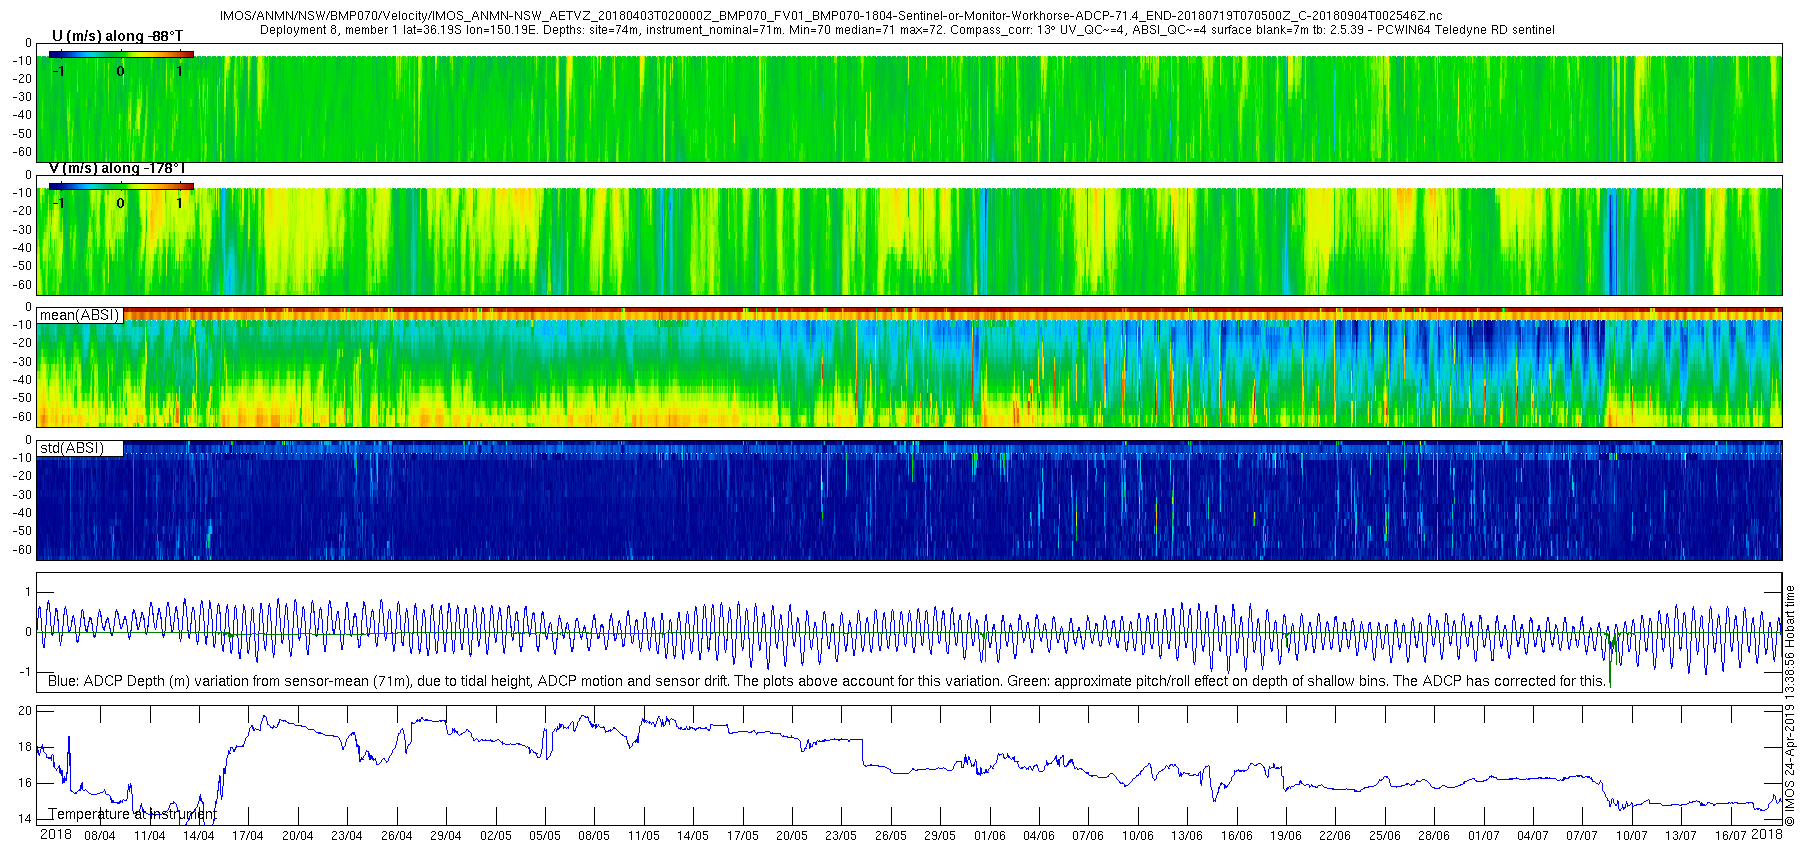Select the IMOS/ANMN file path title line

[x=831, y=16]
